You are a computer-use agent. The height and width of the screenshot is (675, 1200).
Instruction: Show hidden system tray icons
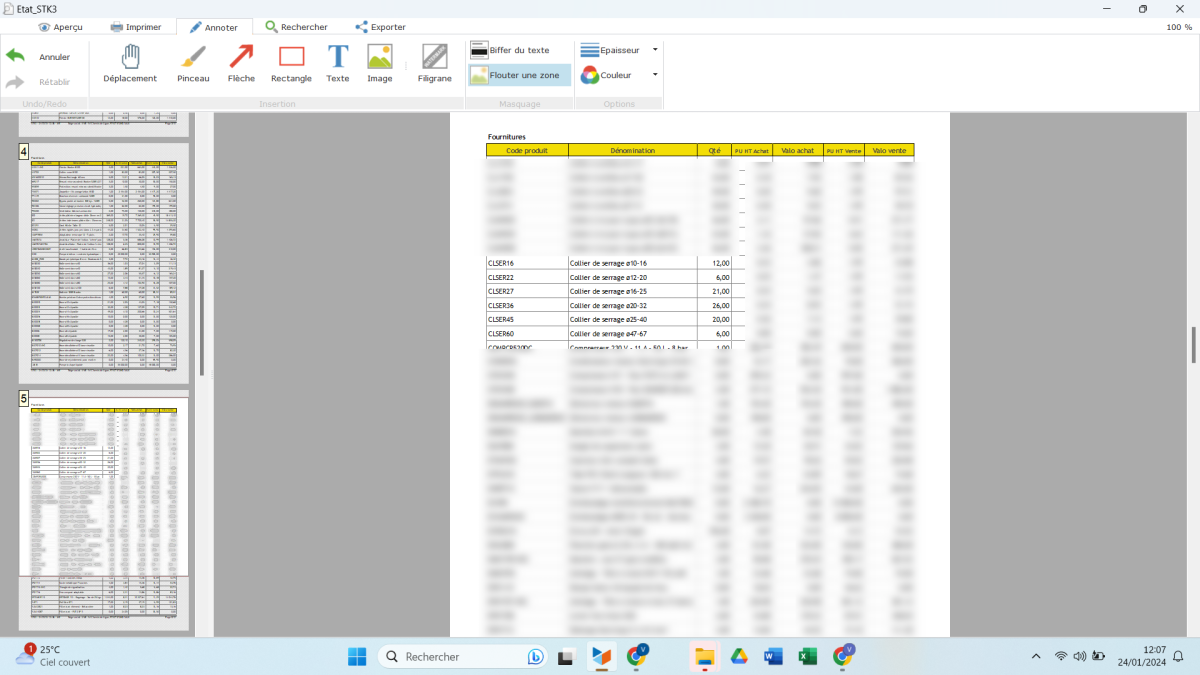1035,656
